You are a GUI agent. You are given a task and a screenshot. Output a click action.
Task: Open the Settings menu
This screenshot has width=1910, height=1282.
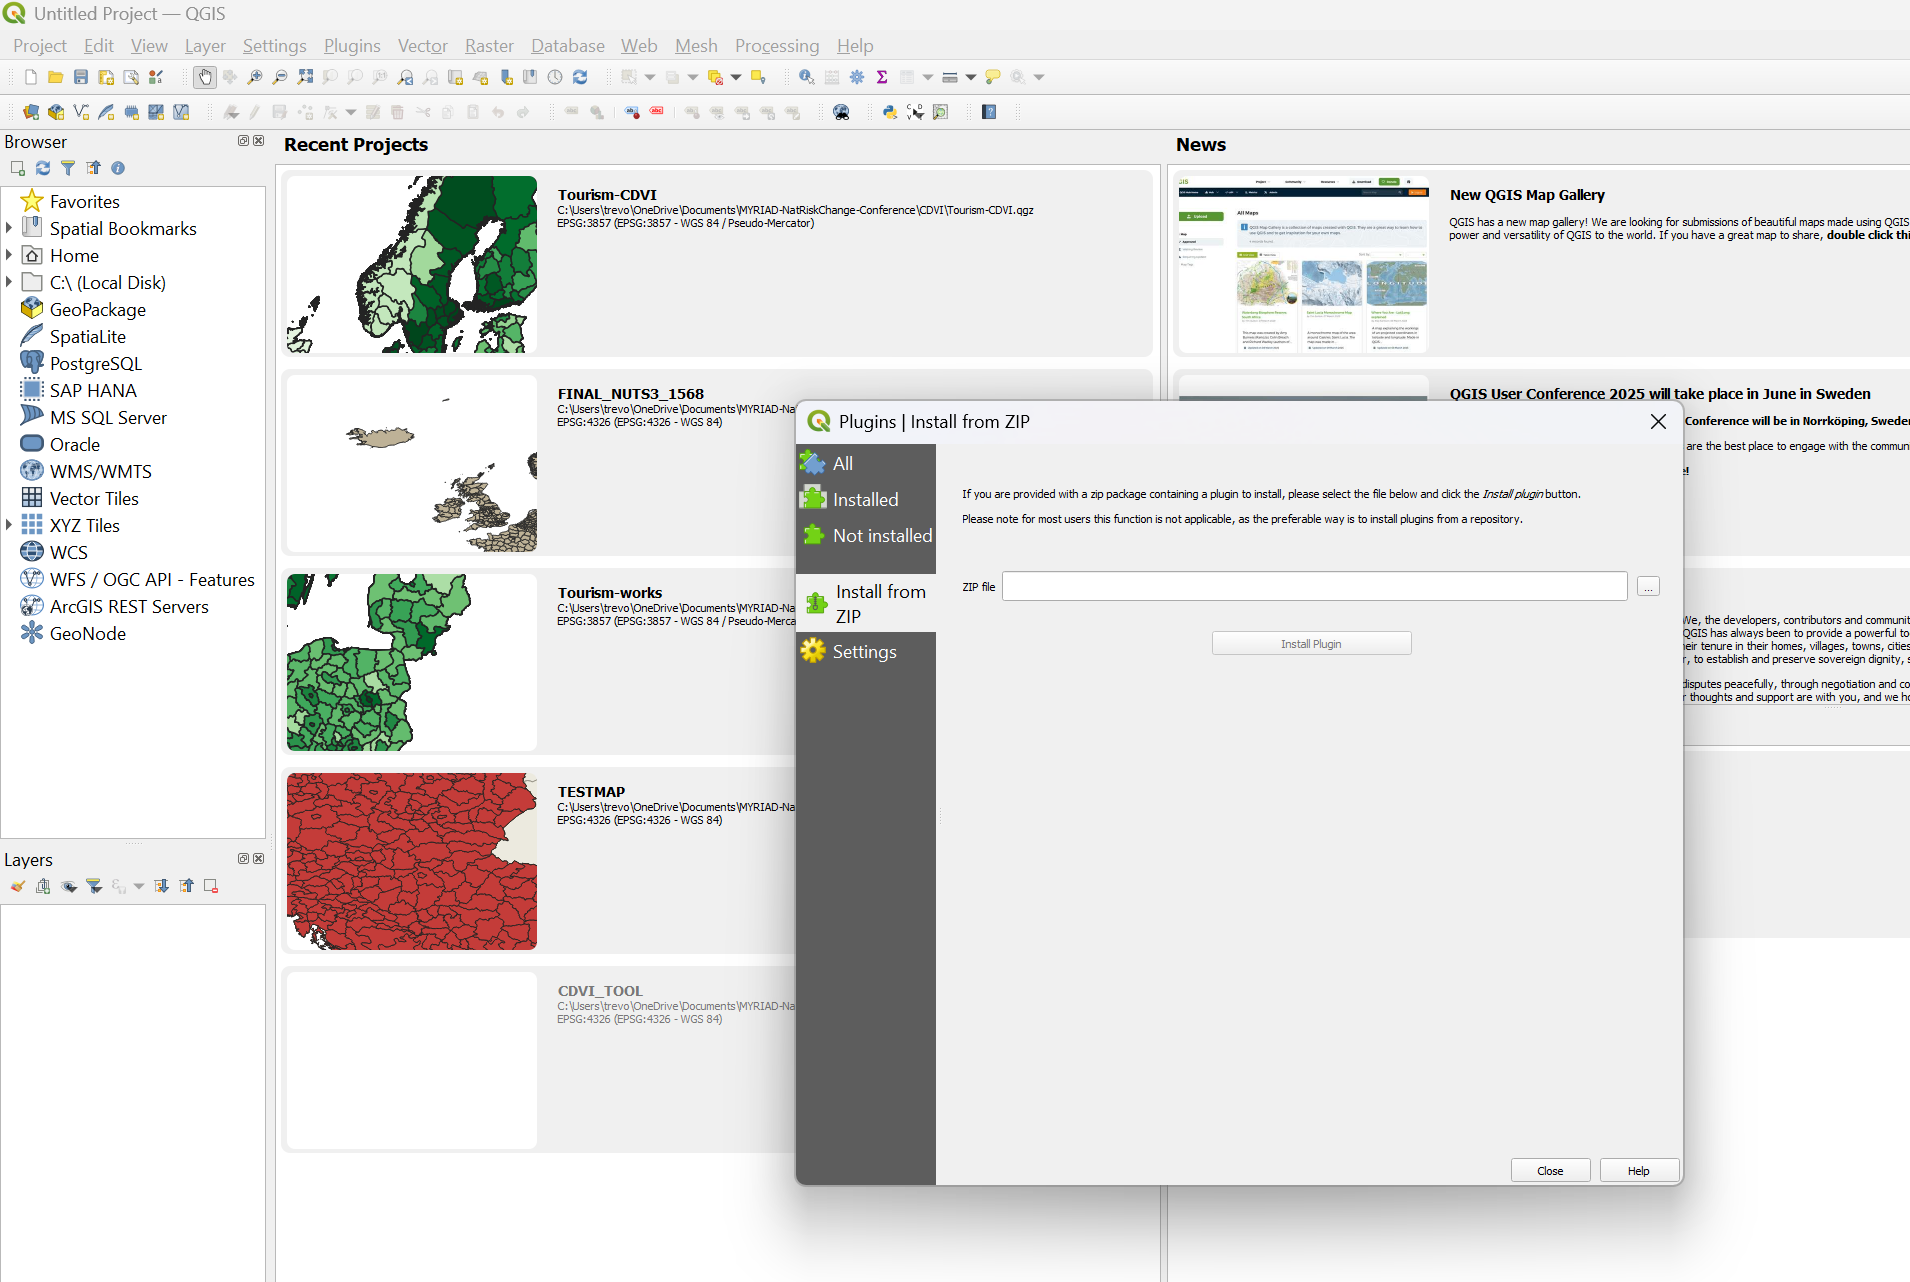click(274, 46)
